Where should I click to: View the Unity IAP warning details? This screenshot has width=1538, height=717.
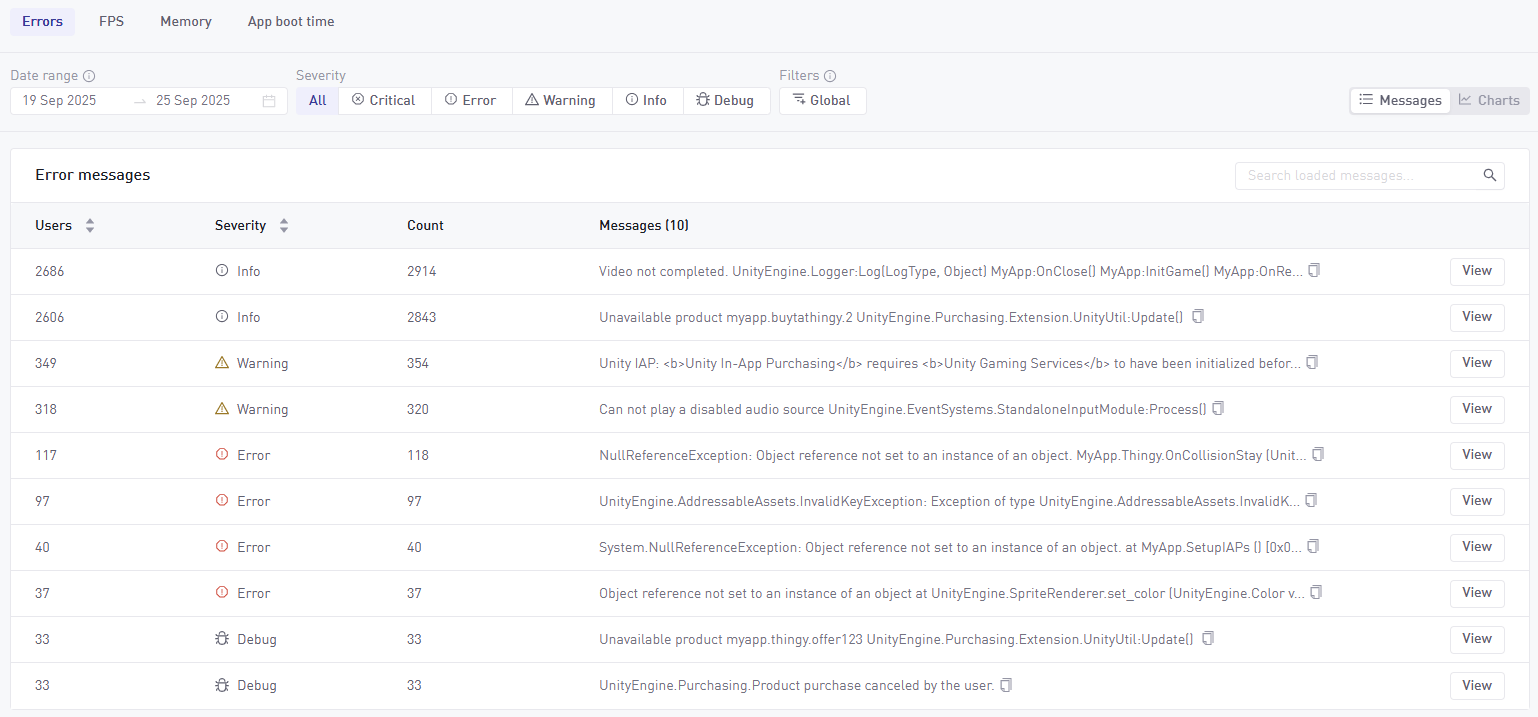(1476, 363)
